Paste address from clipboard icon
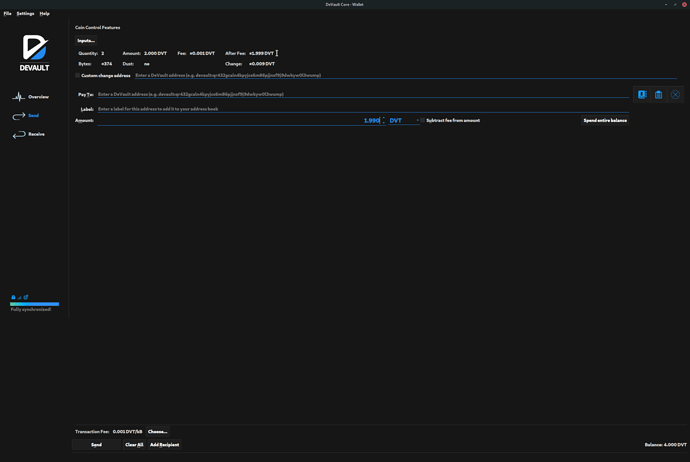The width and height of the screenshot is (690, 462). [658, 95]
